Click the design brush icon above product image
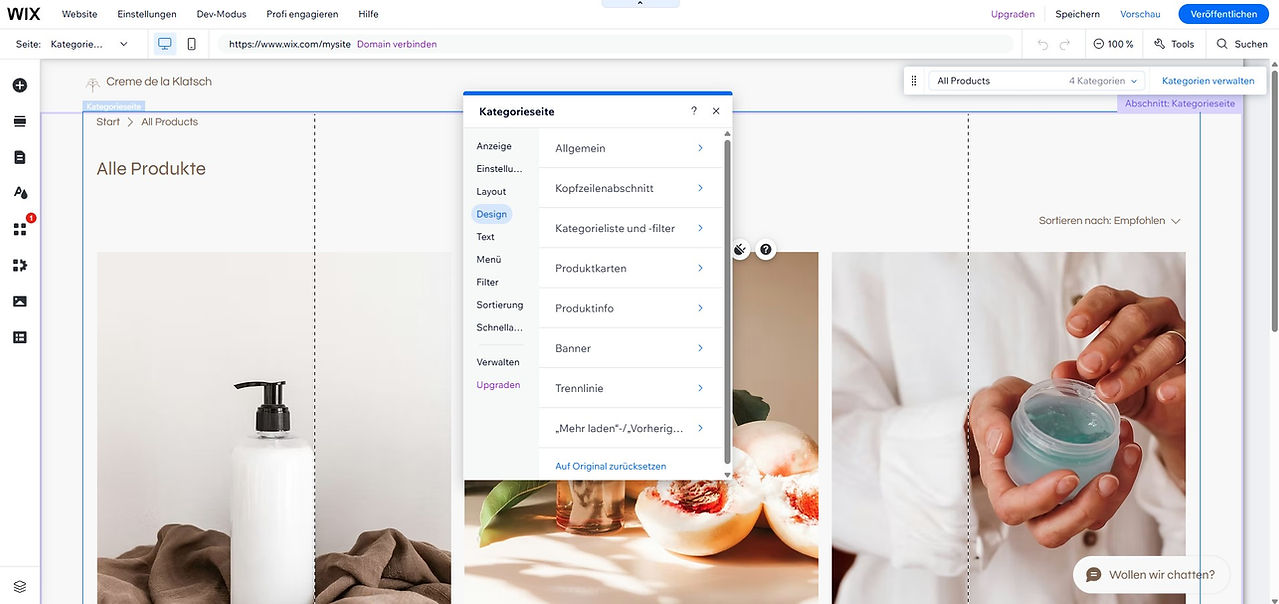Viewport: 1279px width, 604px height. tap(740, 250)
